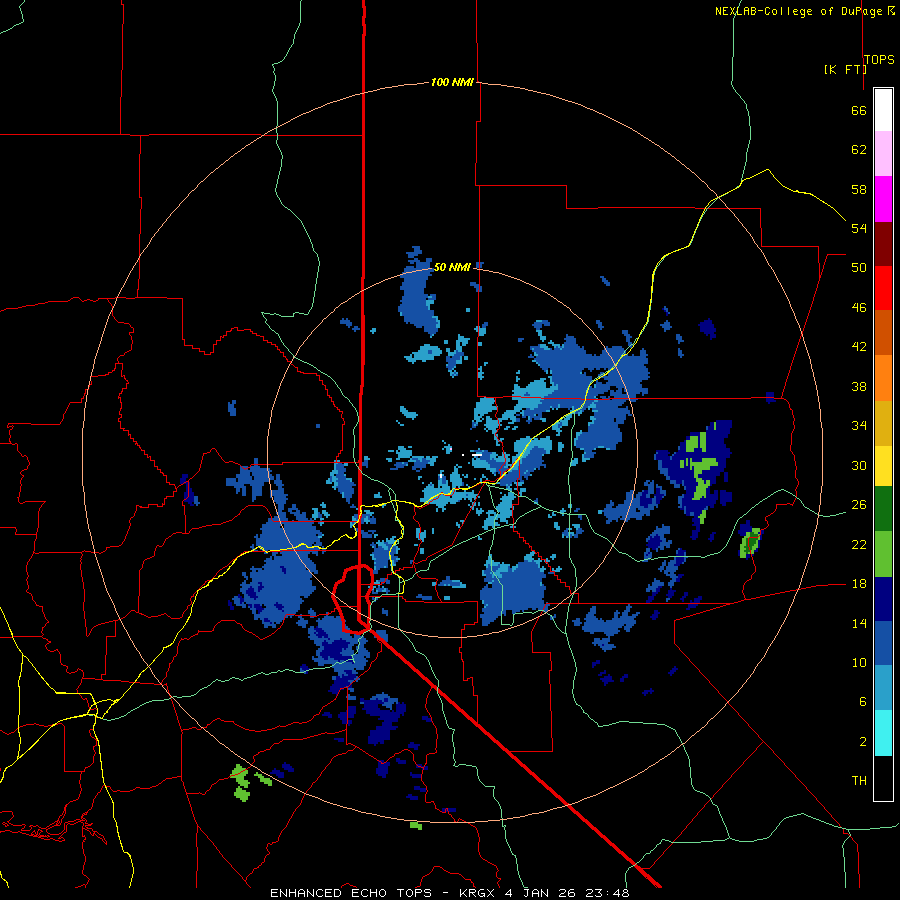This screenshot has height=900, width=900.
Task: Click the legend value "6"
Action: pos(863,702)
